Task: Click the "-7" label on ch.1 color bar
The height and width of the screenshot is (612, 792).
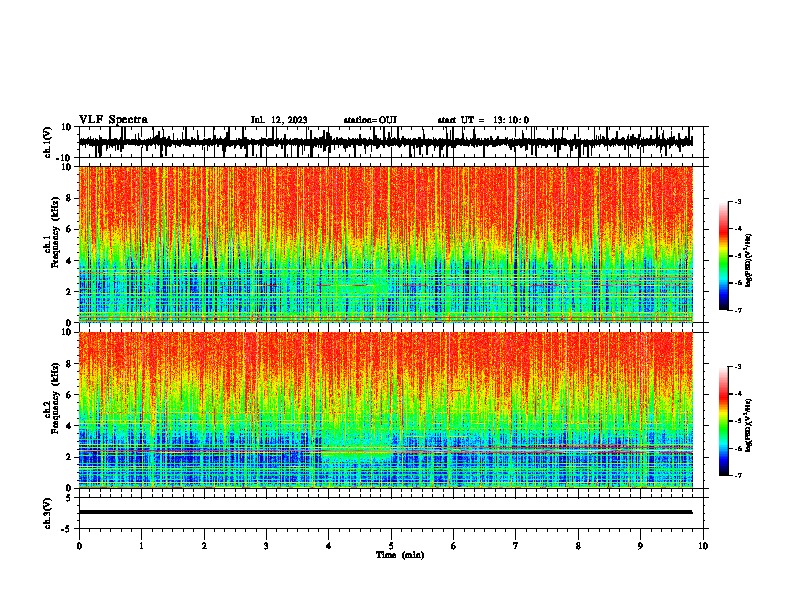Action: click(737, 310)
